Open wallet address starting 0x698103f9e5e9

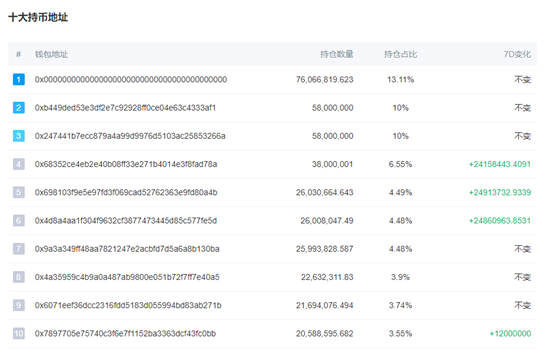126,193
